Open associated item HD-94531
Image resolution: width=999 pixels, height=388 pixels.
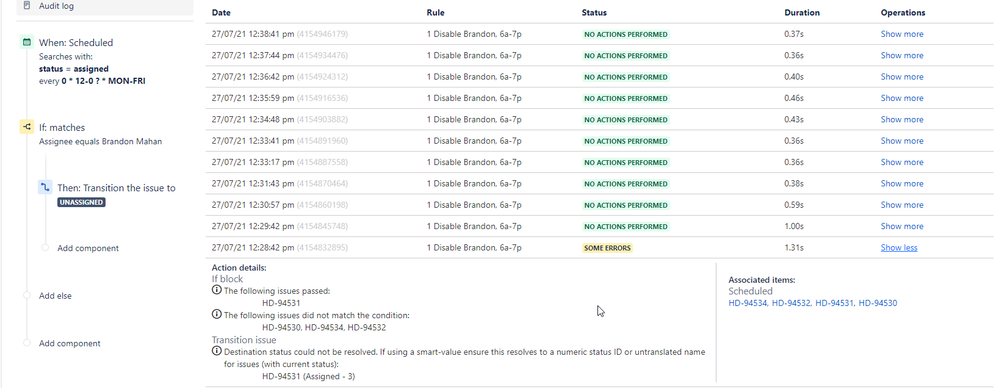(834, 303)
